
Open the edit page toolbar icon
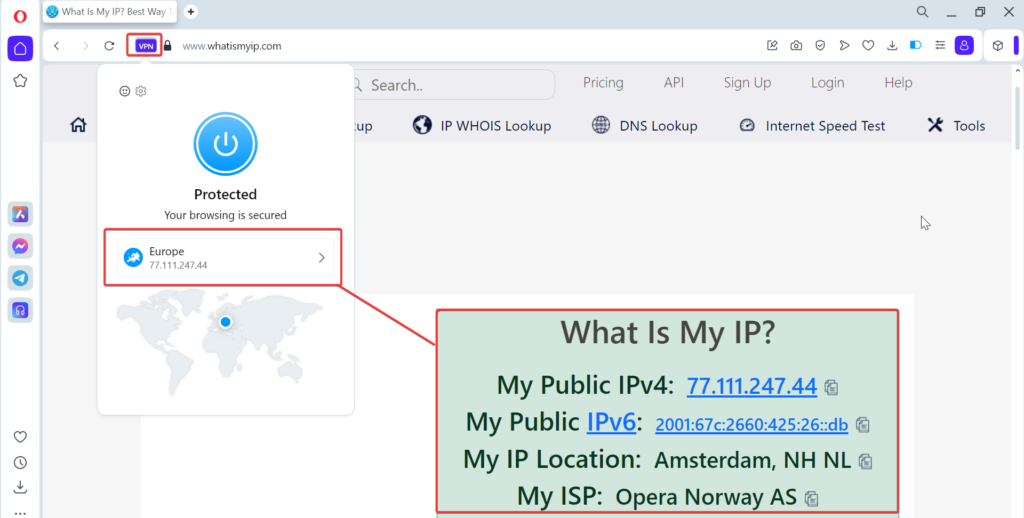(772, 46)
